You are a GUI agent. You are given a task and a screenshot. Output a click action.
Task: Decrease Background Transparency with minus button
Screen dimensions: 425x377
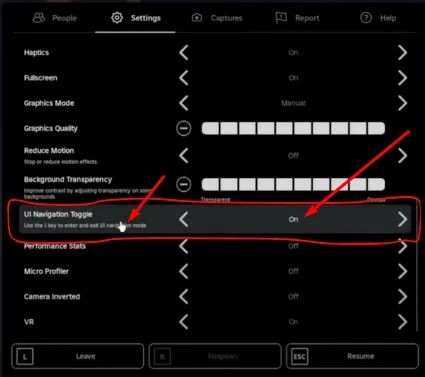pyautogui.click(x=184, y=184)
